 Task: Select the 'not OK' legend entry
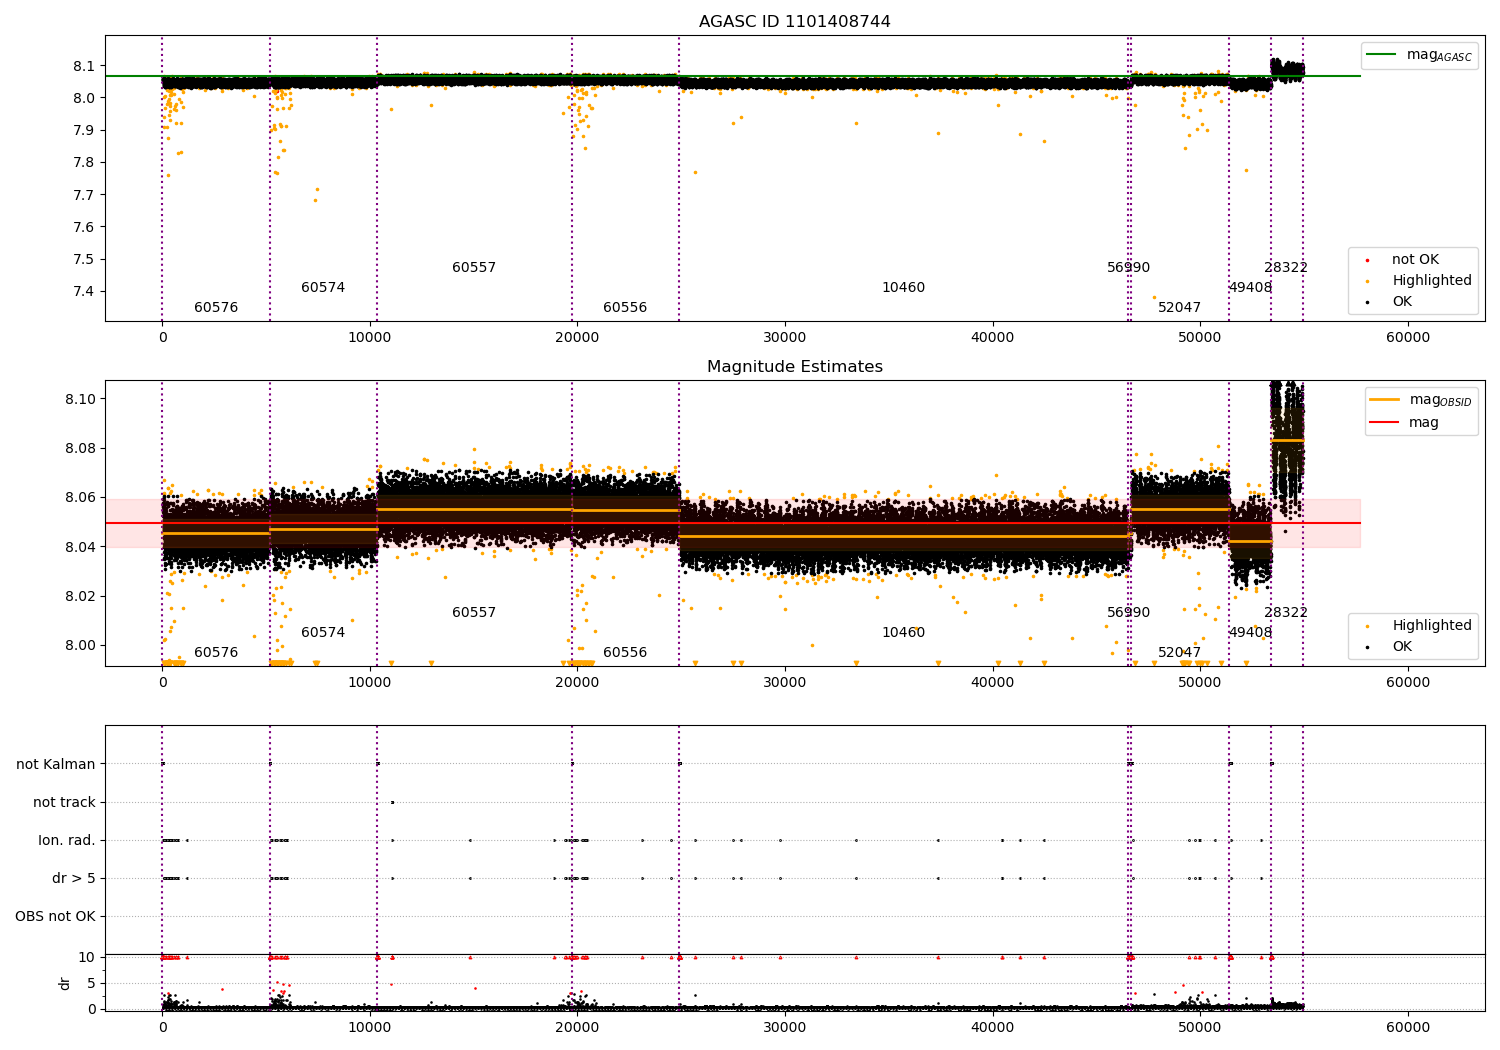coord(1414,260)
